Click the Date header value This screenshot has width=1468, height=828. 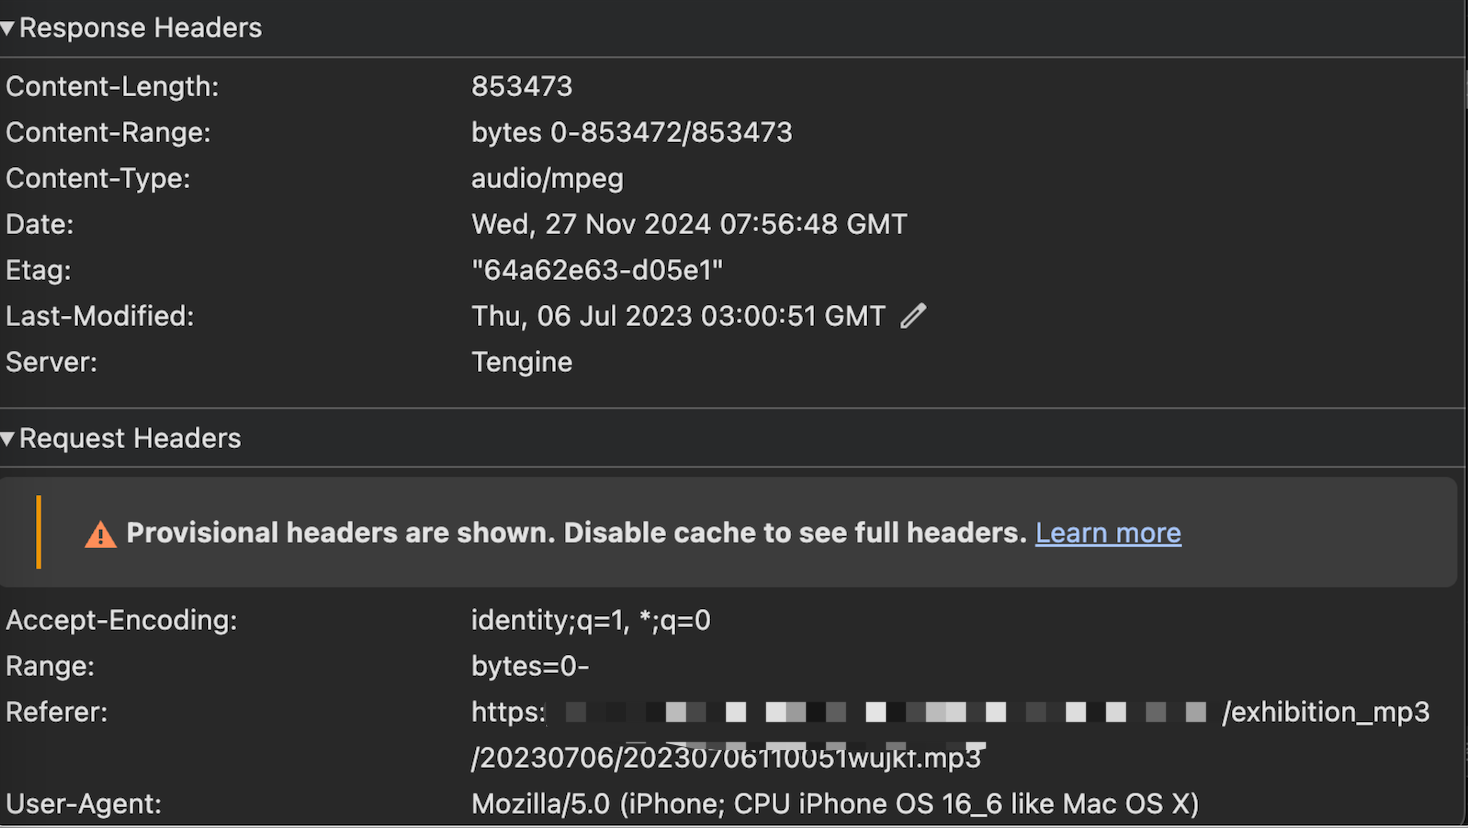pyautogui.click(x=689, y=224)
